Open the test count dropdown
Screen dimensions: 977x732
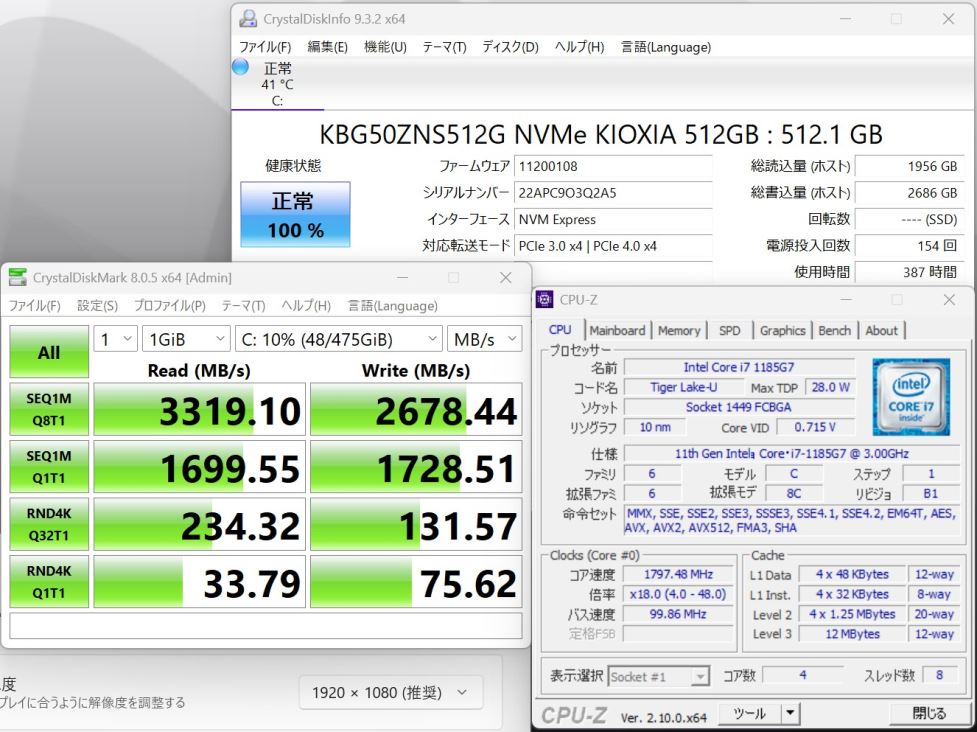point(116,340)
